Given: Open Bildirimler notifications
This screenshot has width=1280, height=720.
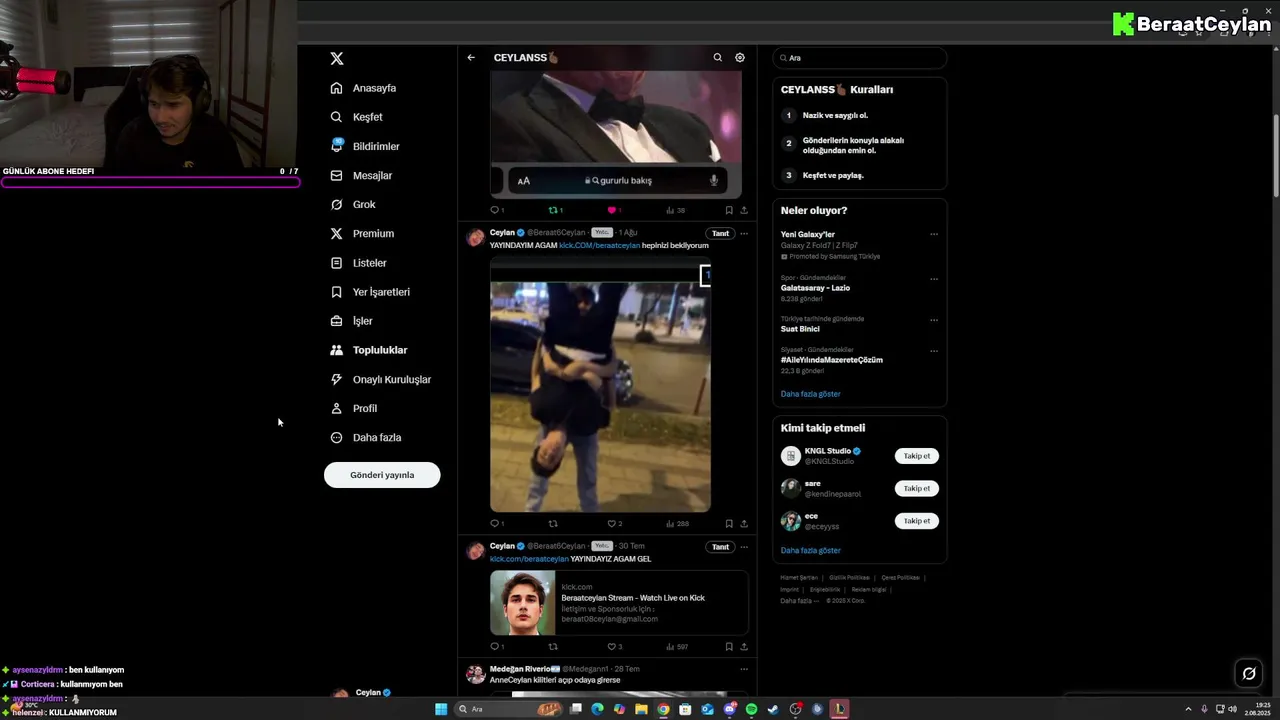Looking at the screenshot, I should click(x=365, y=146).
